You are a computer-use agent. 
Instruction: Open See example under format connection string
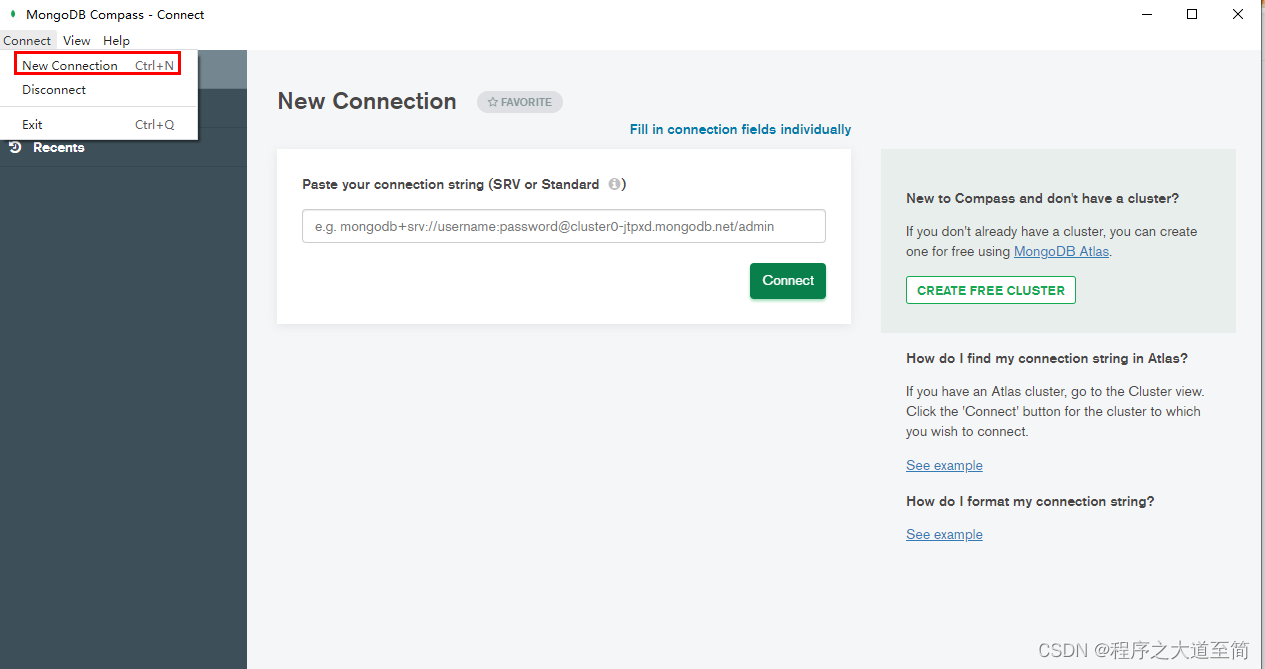pos(944,535)
